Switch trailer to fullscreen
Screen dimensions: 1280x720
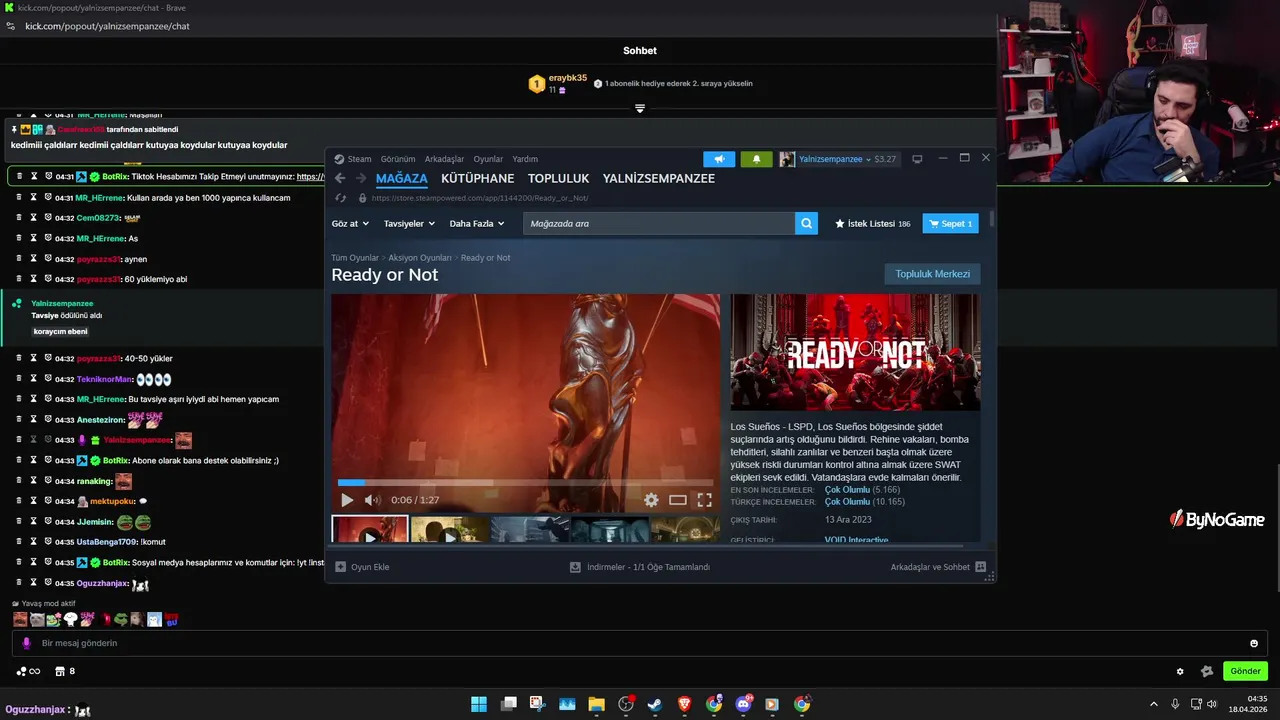click(x=704, y=500)
